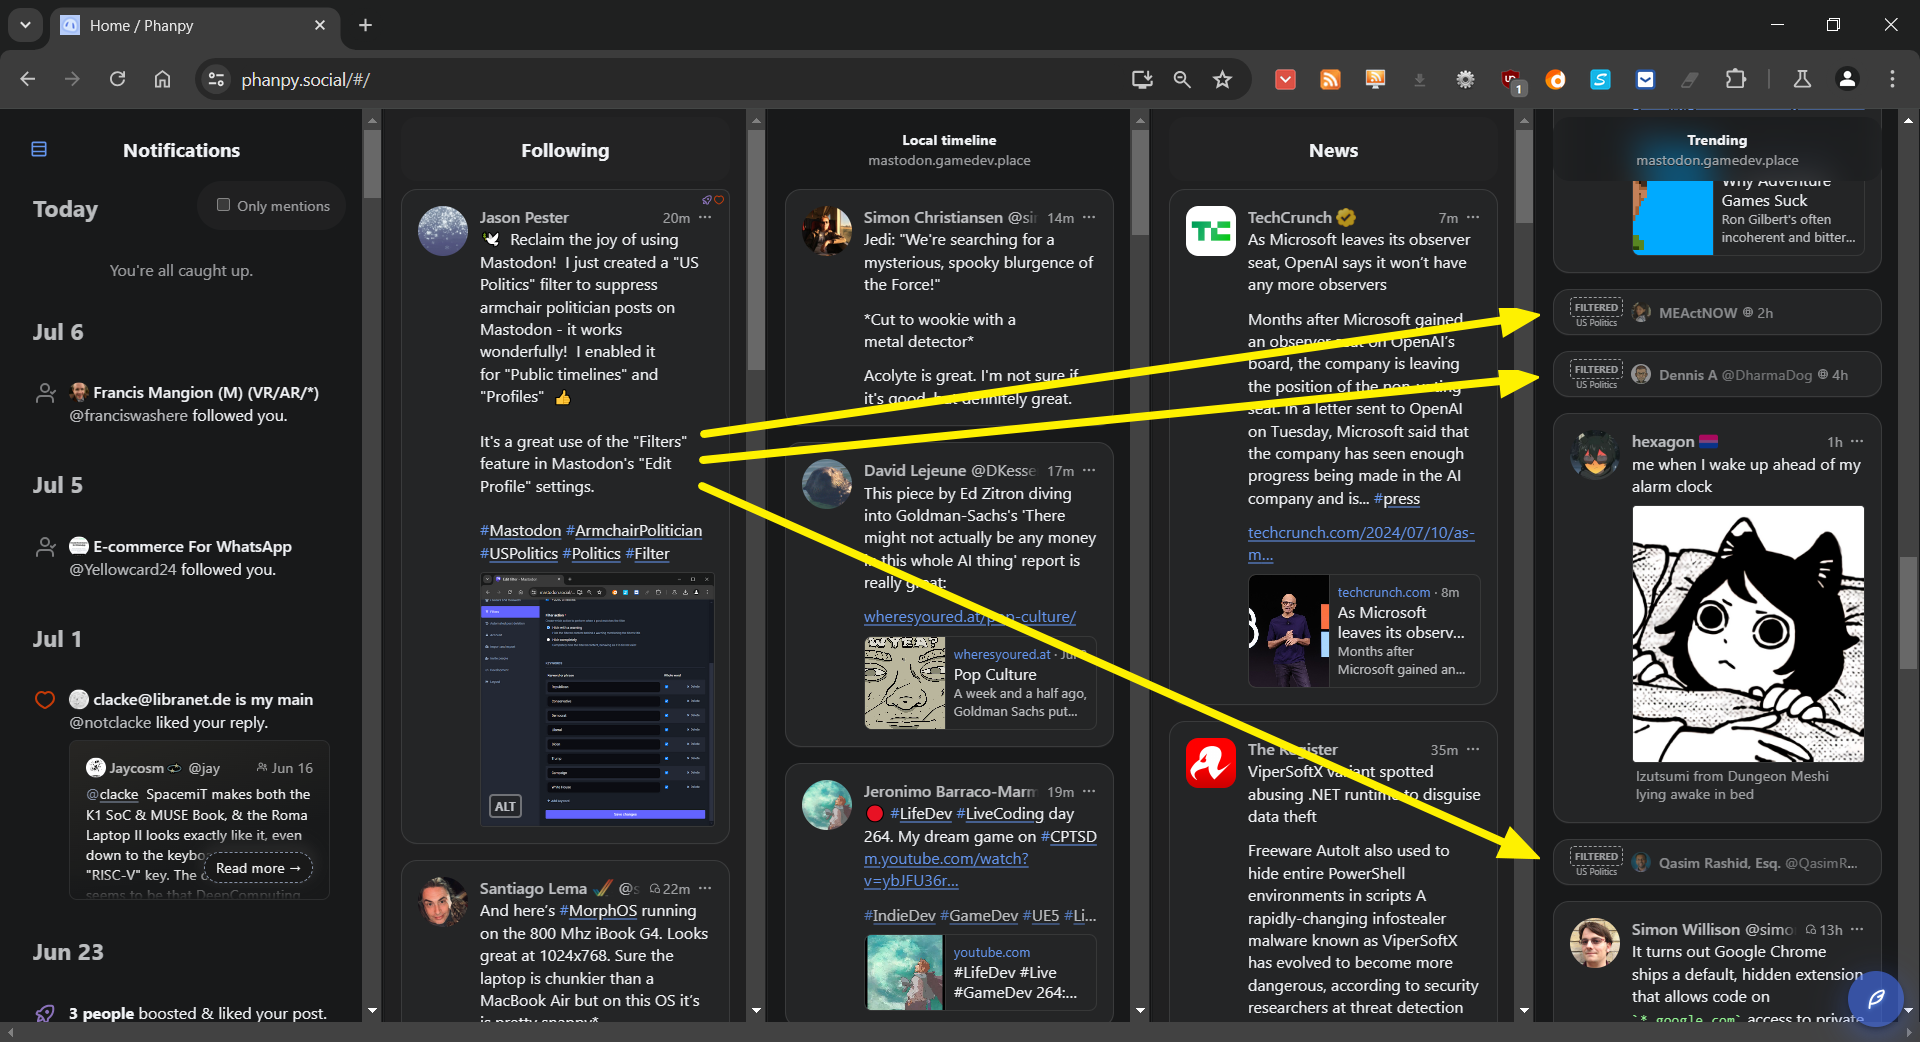This screenshot has width=1920, height=1042.
Task: Click the TechCrunch avatar logo
Action: 1211,231
